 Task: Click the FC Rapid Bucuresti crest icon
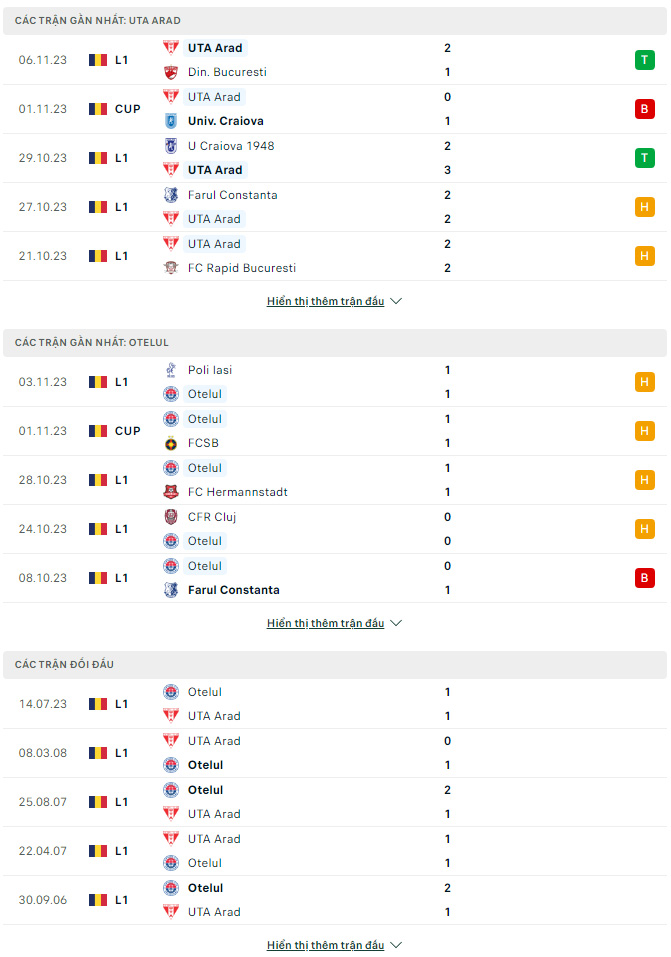[171, 268]
